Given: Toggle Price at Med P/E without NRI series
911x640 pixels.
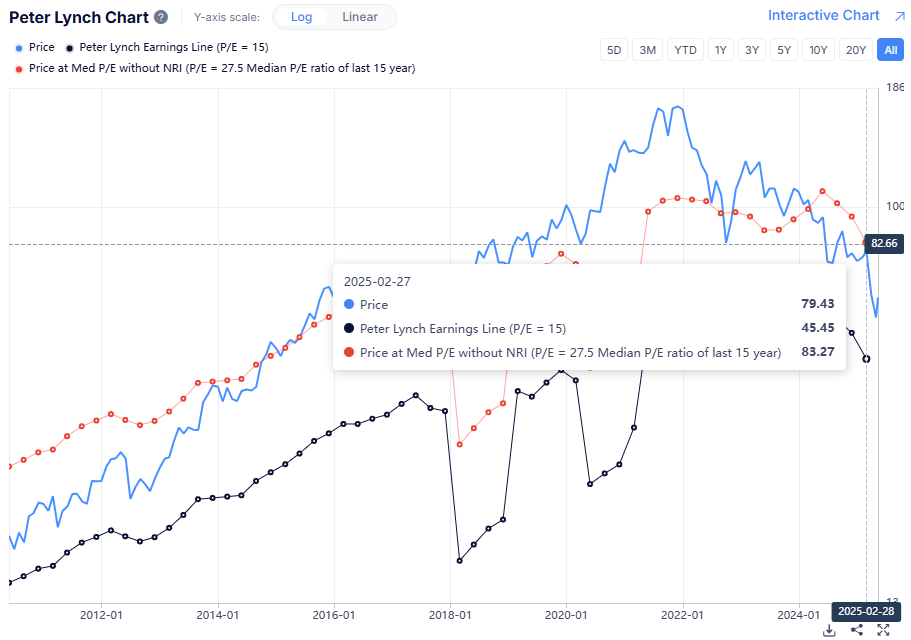Looking at the screenshot, I should (x=215, y=68).
